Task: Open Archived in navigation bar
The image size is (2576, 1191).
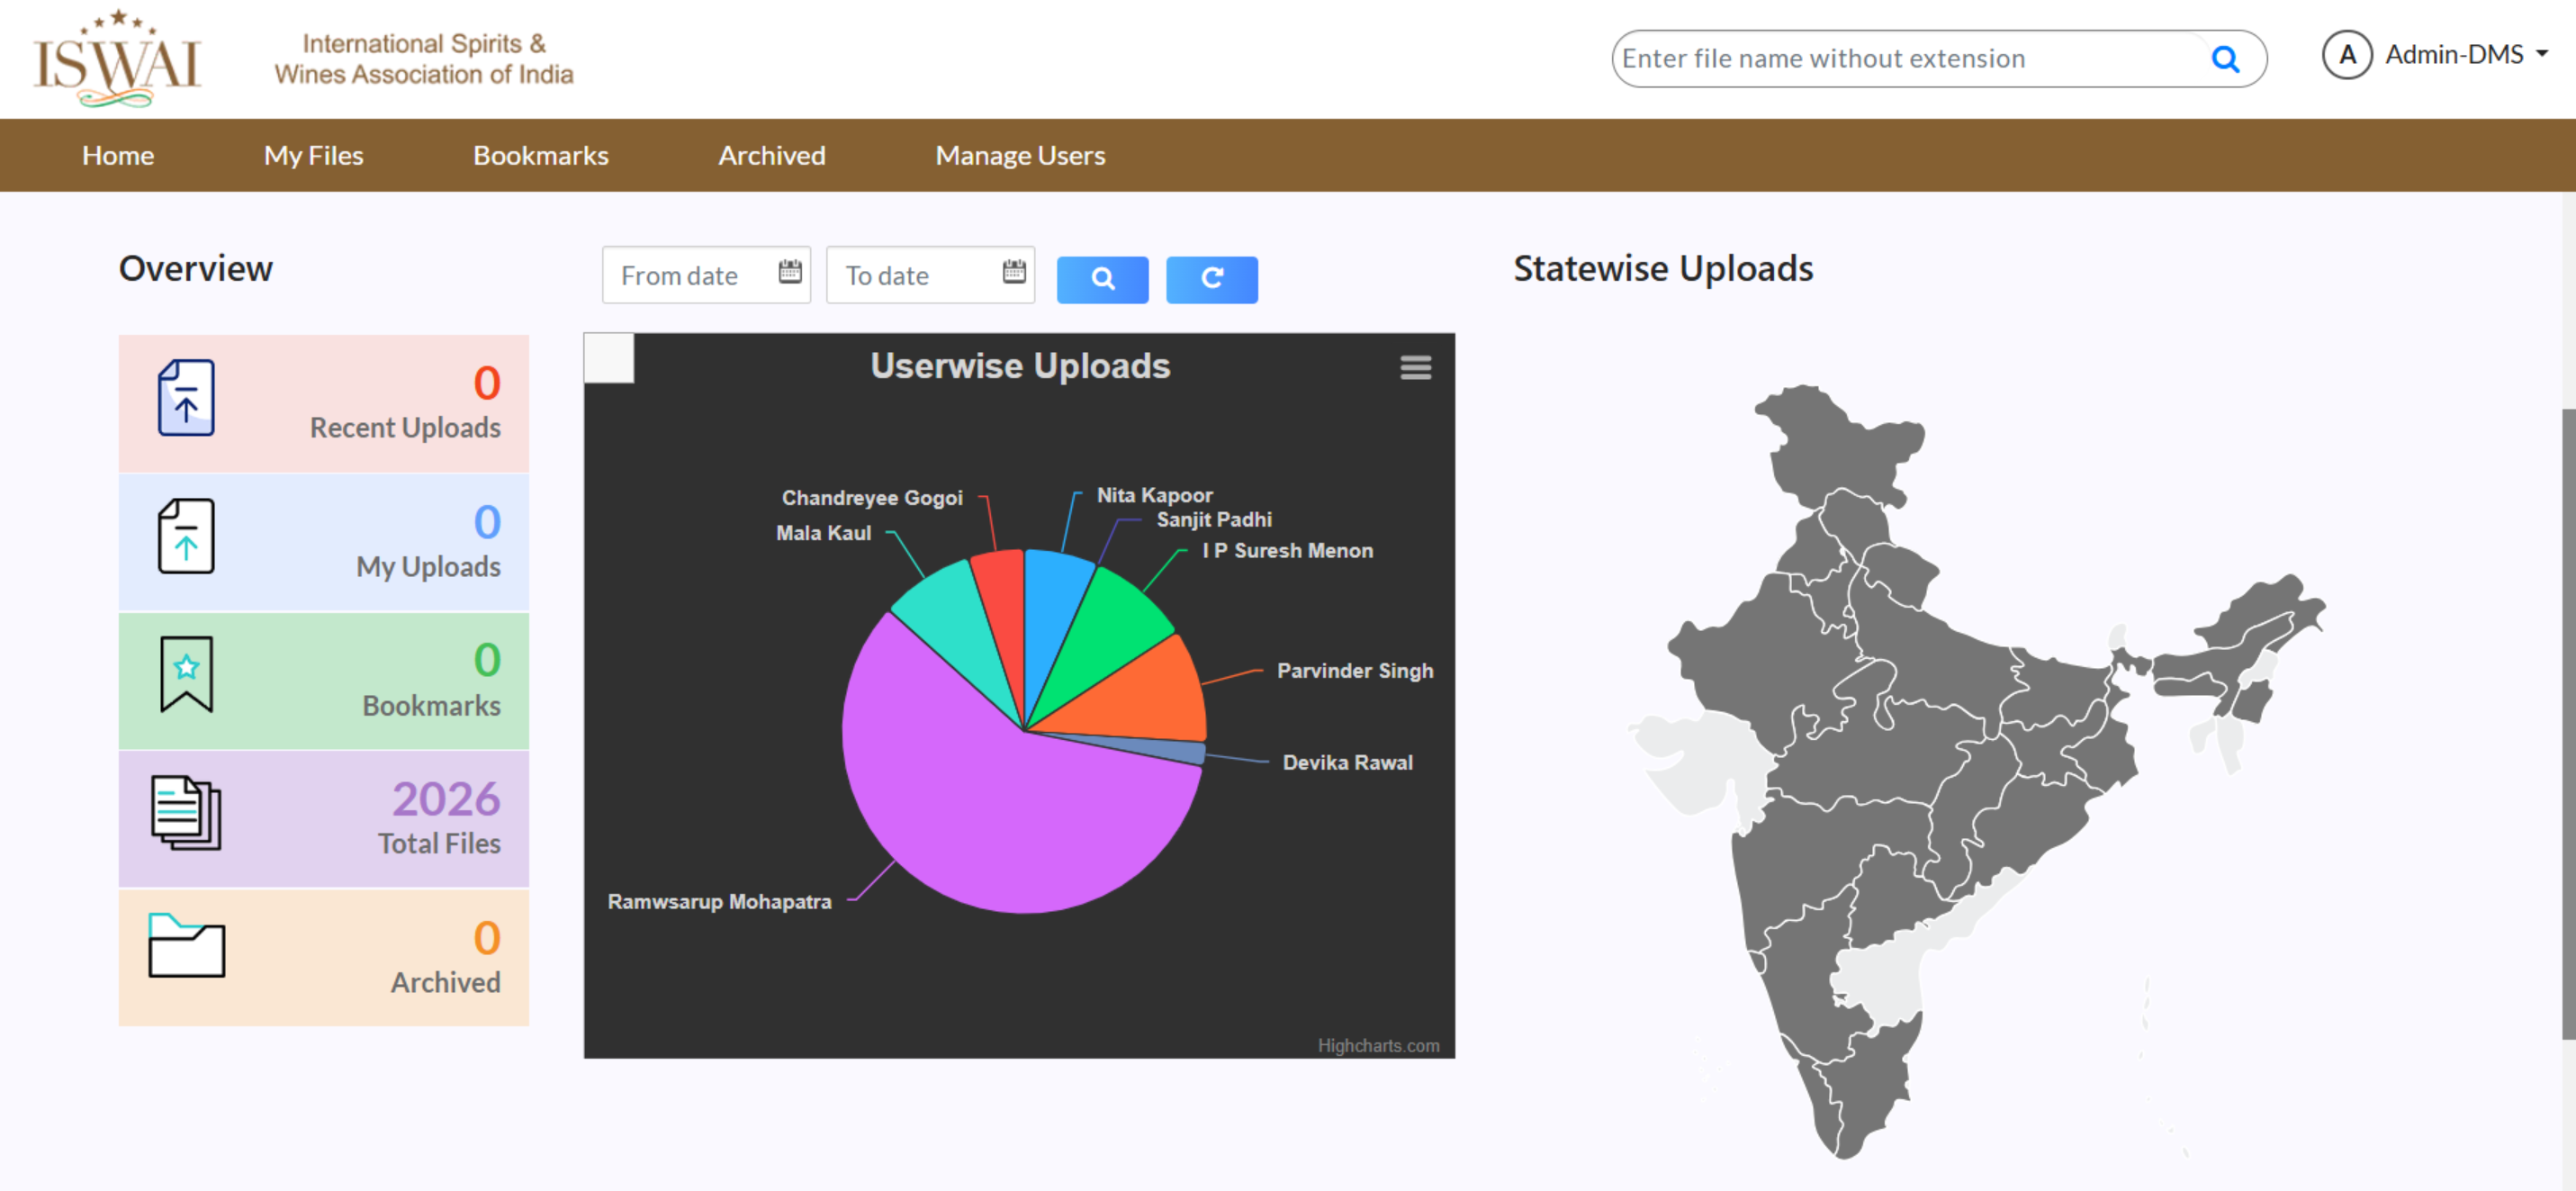Action: 772,155
